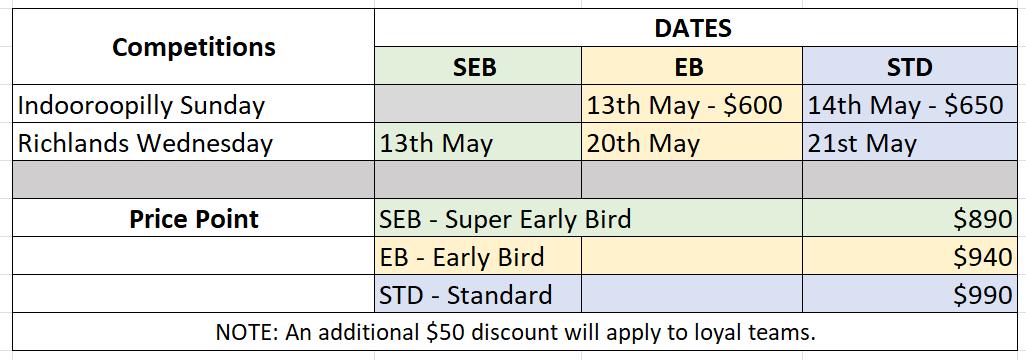1026x360 pixels.
Task: Click the loyal teams discount NOTE row
Action: (515, 331)
